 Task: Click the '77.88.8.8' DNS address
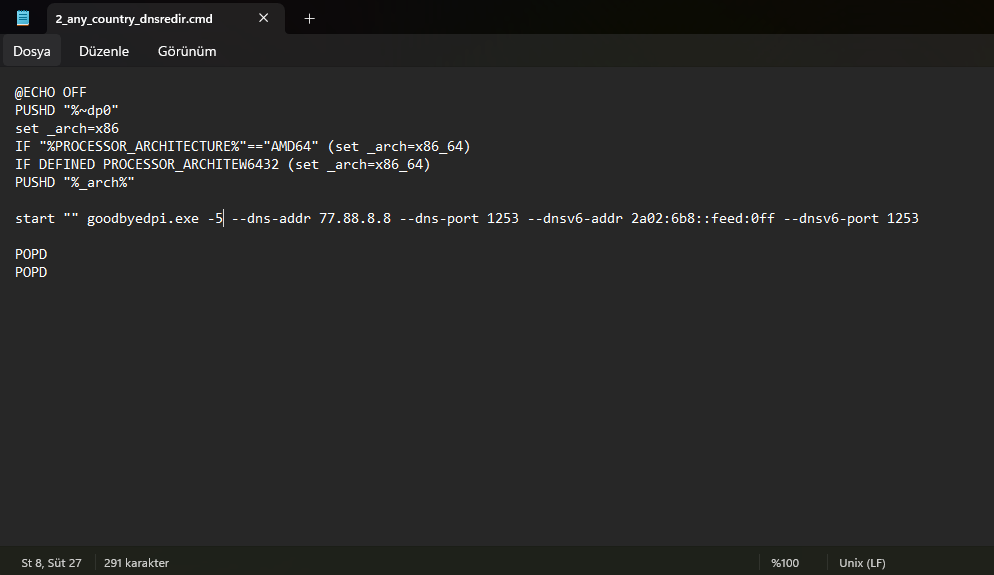[x=355, y=219]
